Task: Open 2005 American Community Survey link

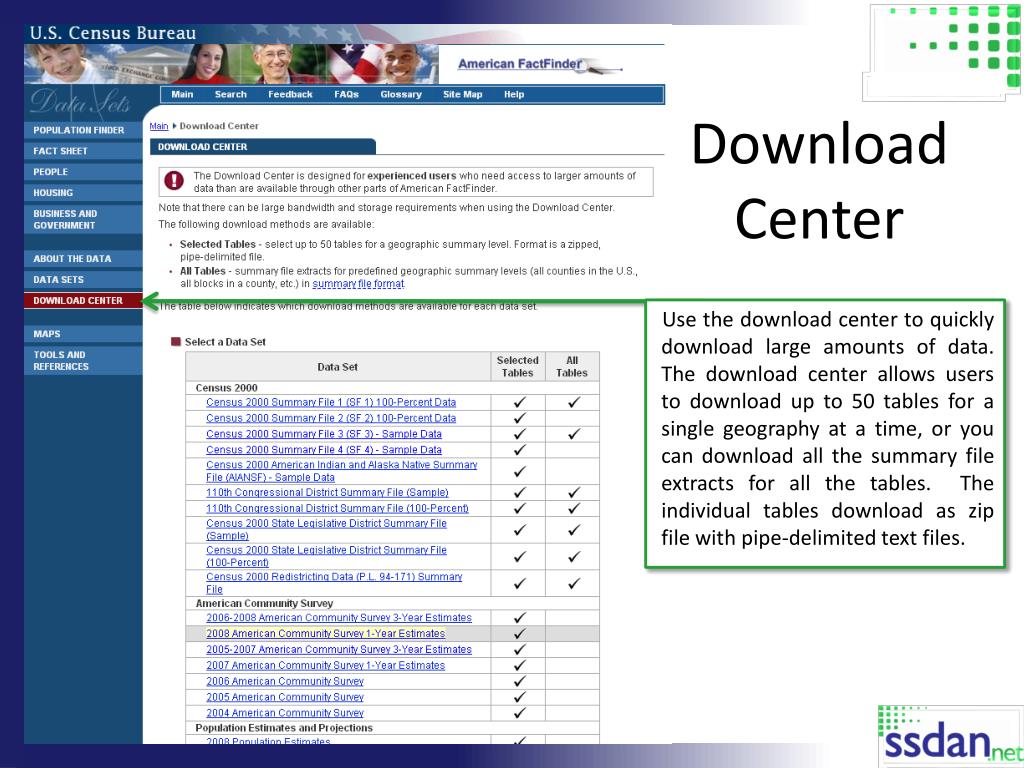Action: pos(285,697)
